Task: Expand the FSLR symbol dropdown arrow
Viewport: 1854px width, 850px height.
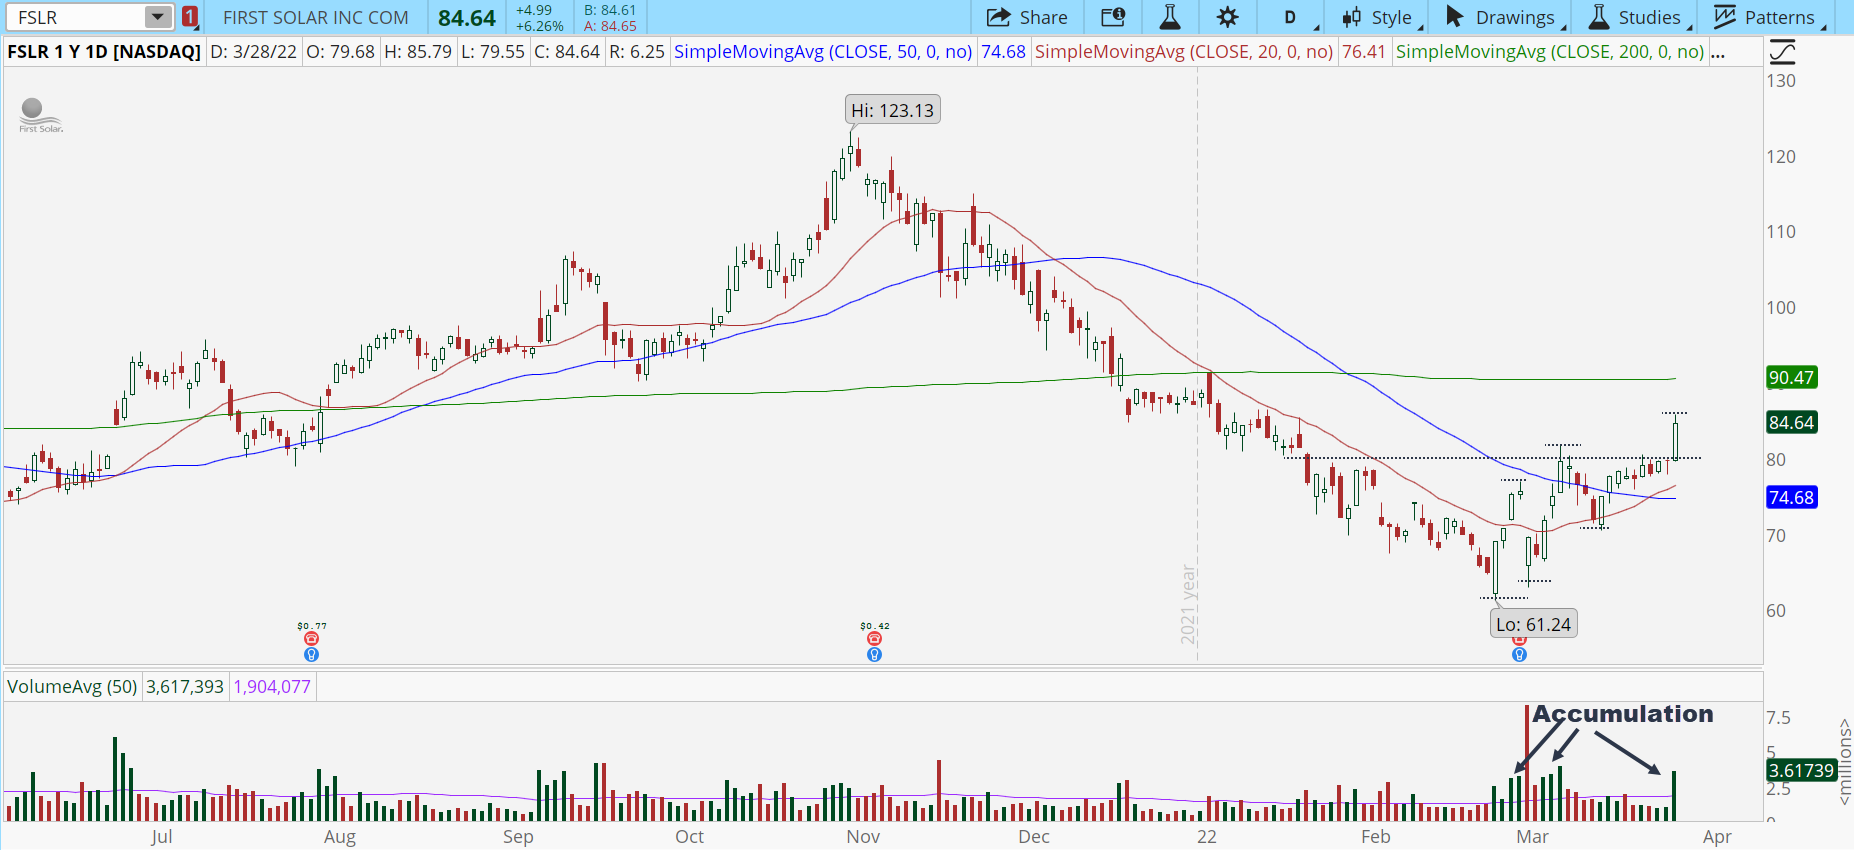Action: click(158, 17)
